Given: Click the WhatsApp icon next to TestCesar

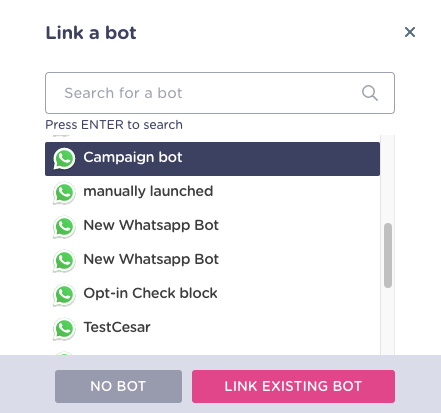Looking at the screenshot, I should click(x=64, y=329).
